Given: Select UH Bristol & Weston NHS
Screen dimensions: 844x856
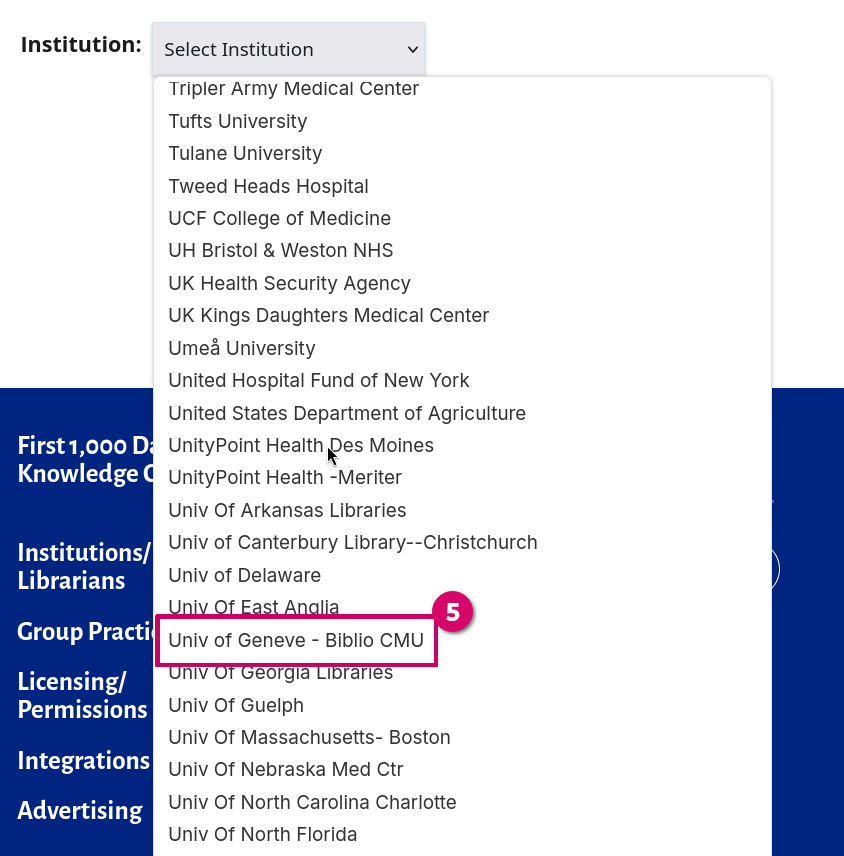Looking at the screenshot, I should 281,250.
